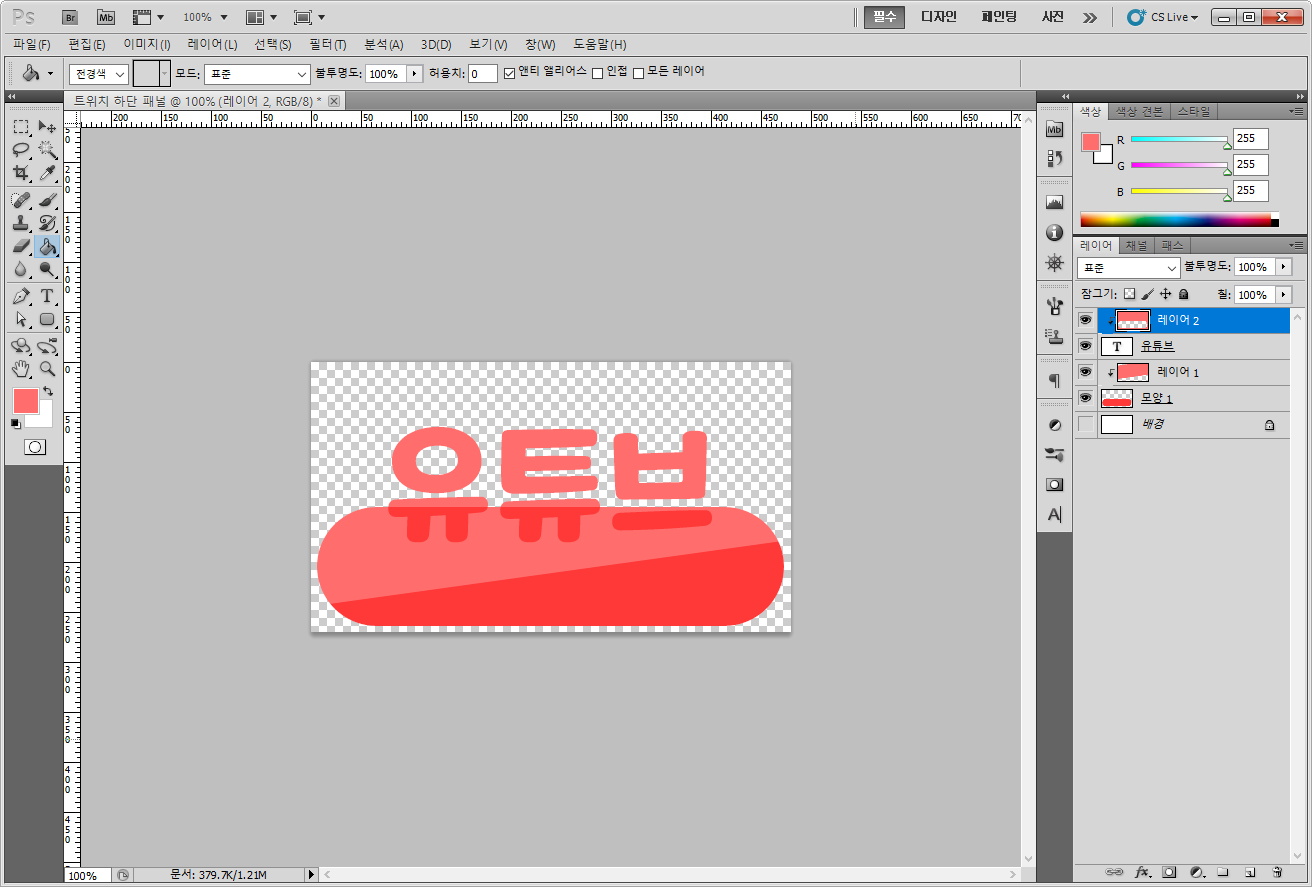Select the Eyedropper tool
The image size is (1312, 887).
(47, 173)
